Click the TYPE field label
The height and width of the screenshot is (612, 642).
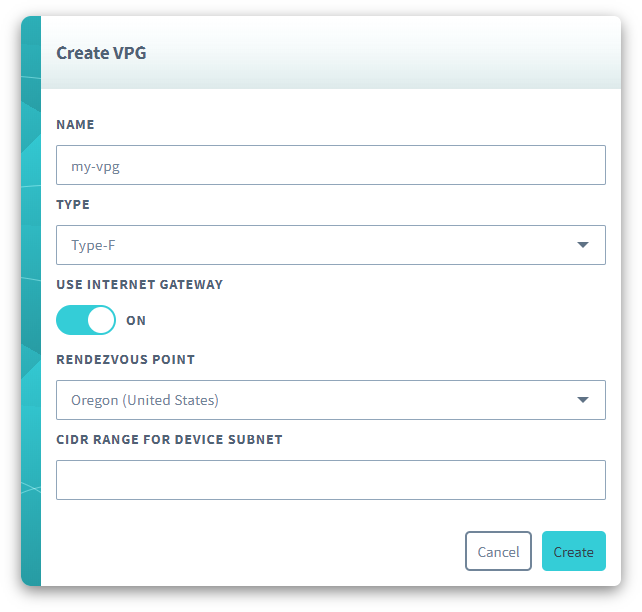(73, 205)
